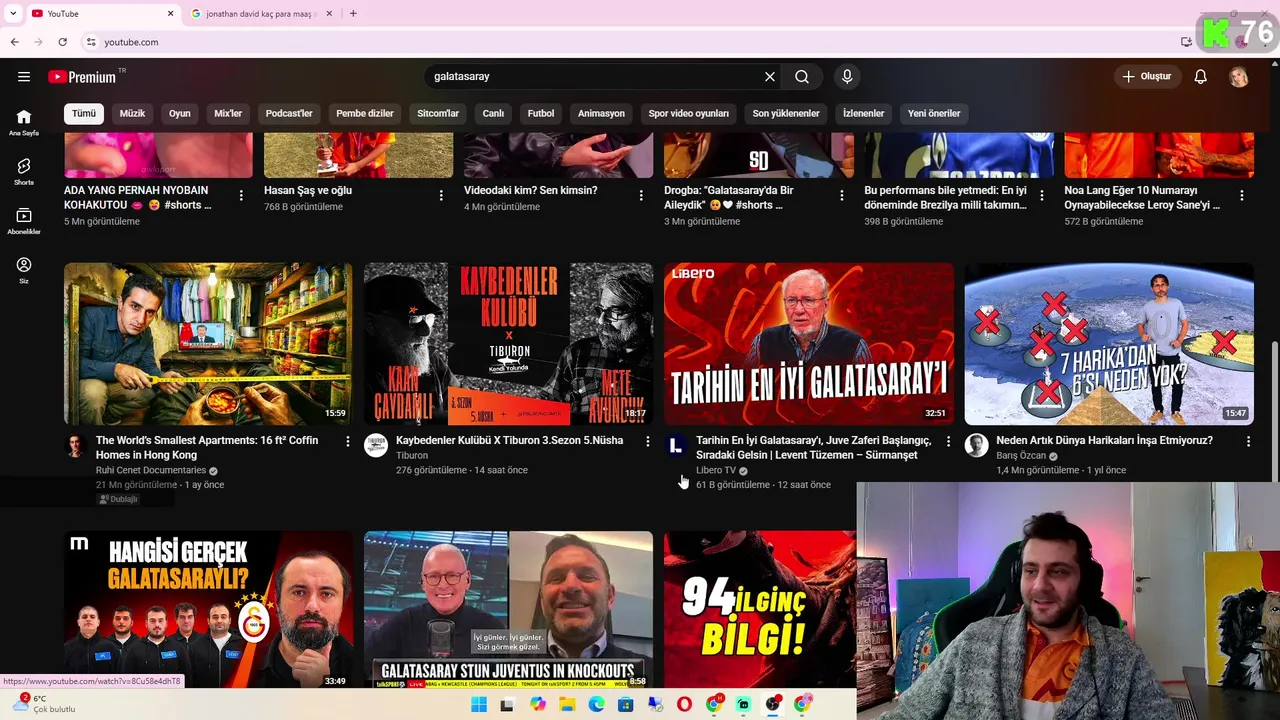Open the Libero TV channel link

coord(716,470)
